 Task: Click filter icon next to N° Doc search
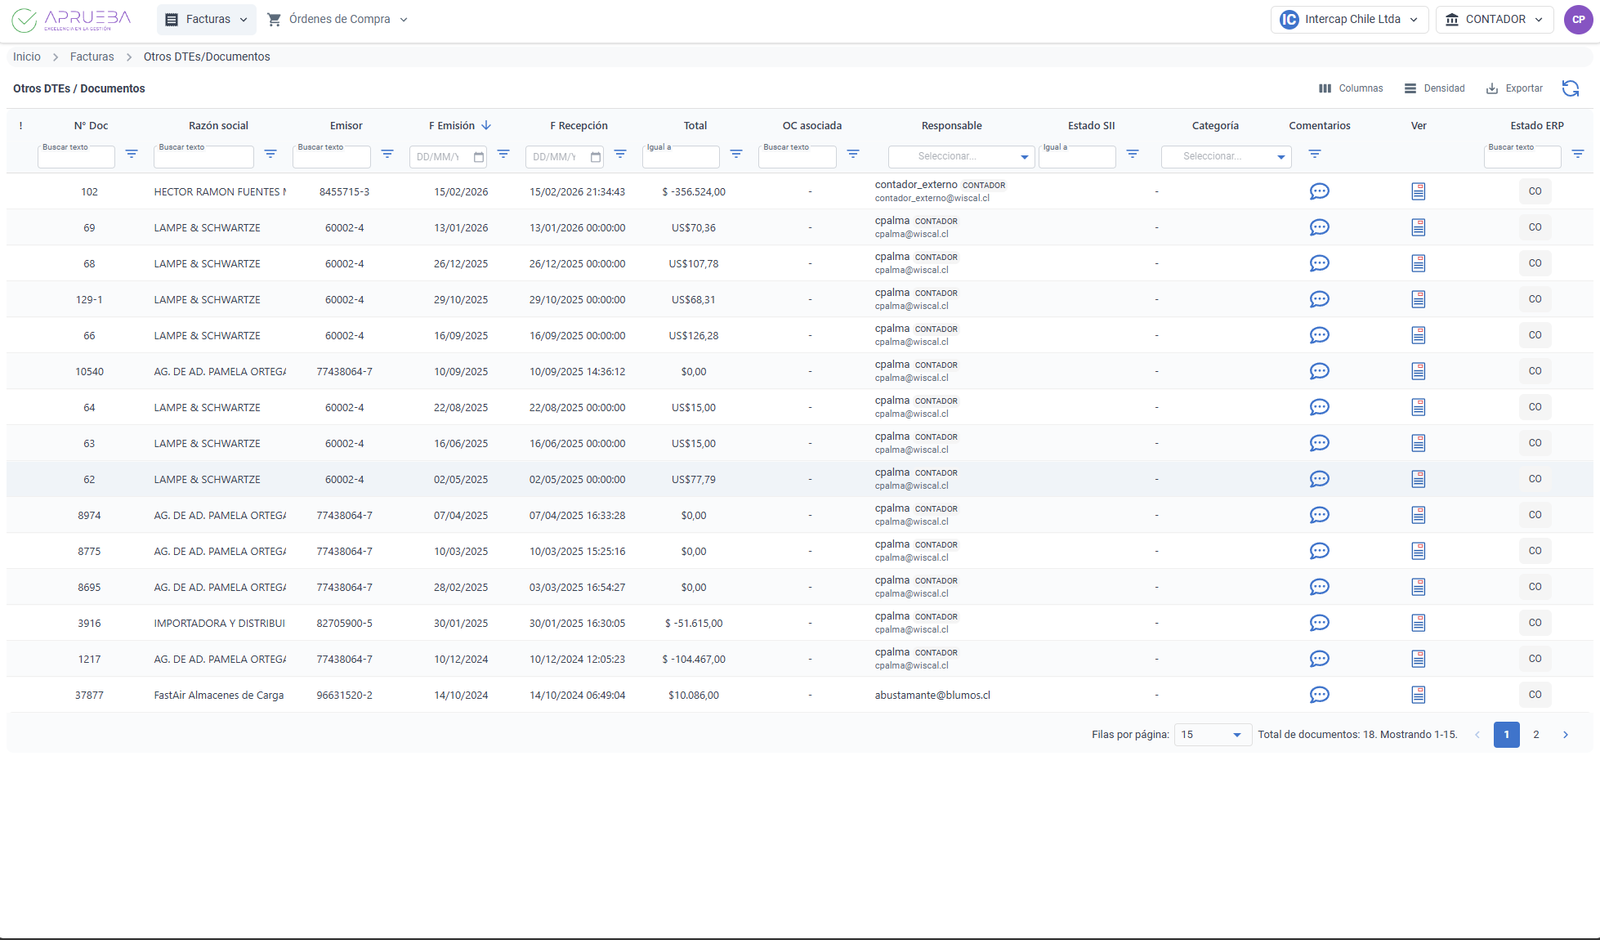tap(131, 154)
